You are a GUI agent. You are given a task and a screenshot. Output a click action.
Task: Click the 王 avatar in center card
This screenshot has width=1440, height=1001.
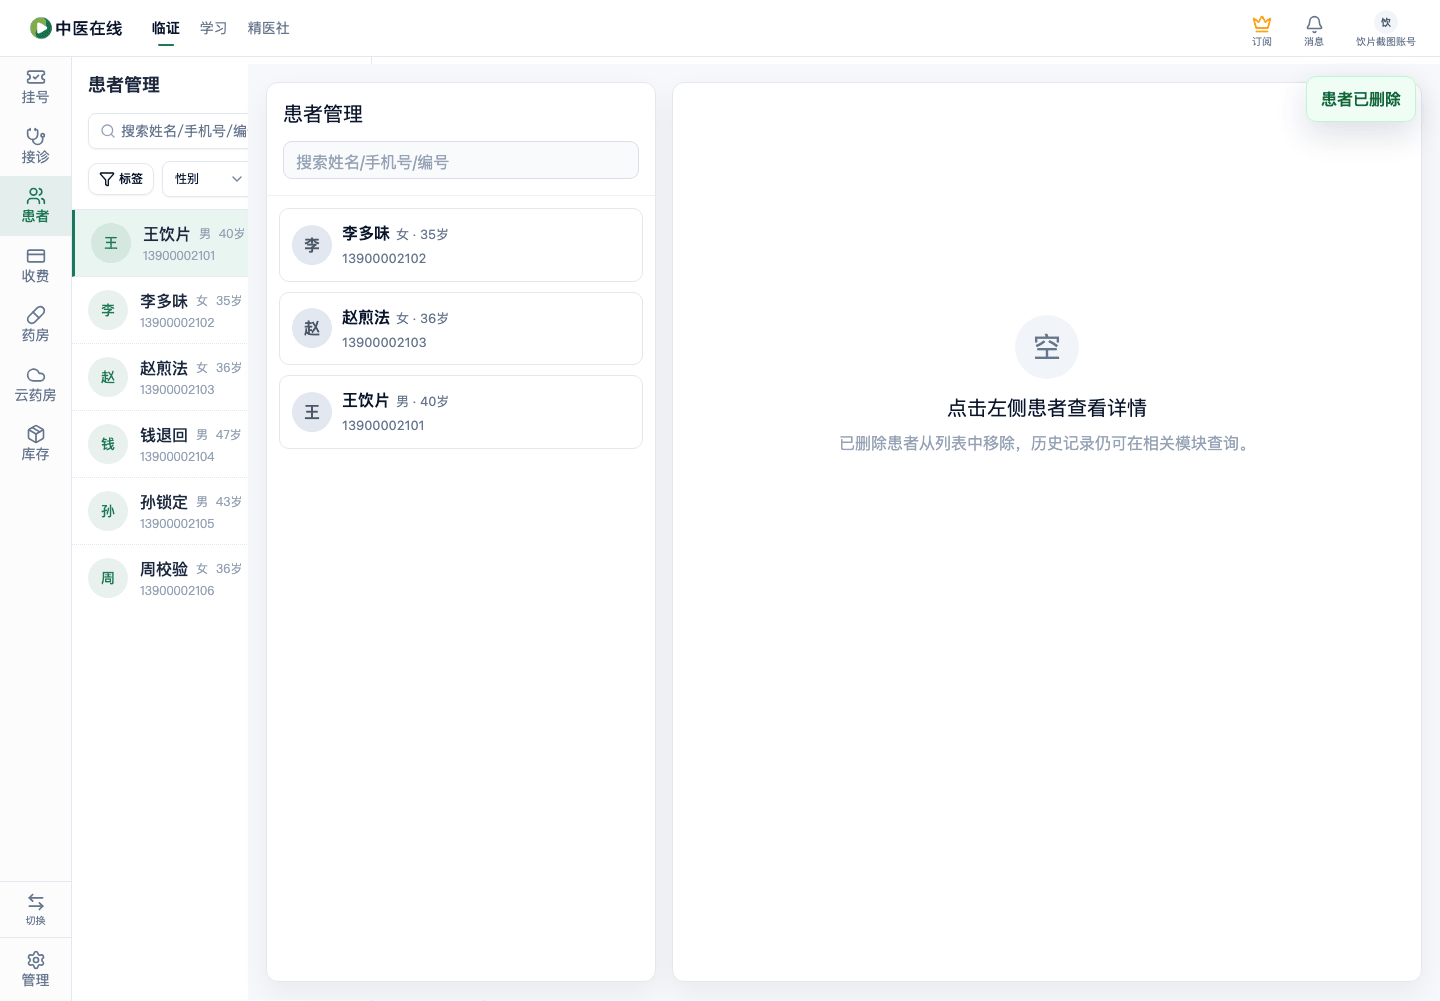[312, 412]
